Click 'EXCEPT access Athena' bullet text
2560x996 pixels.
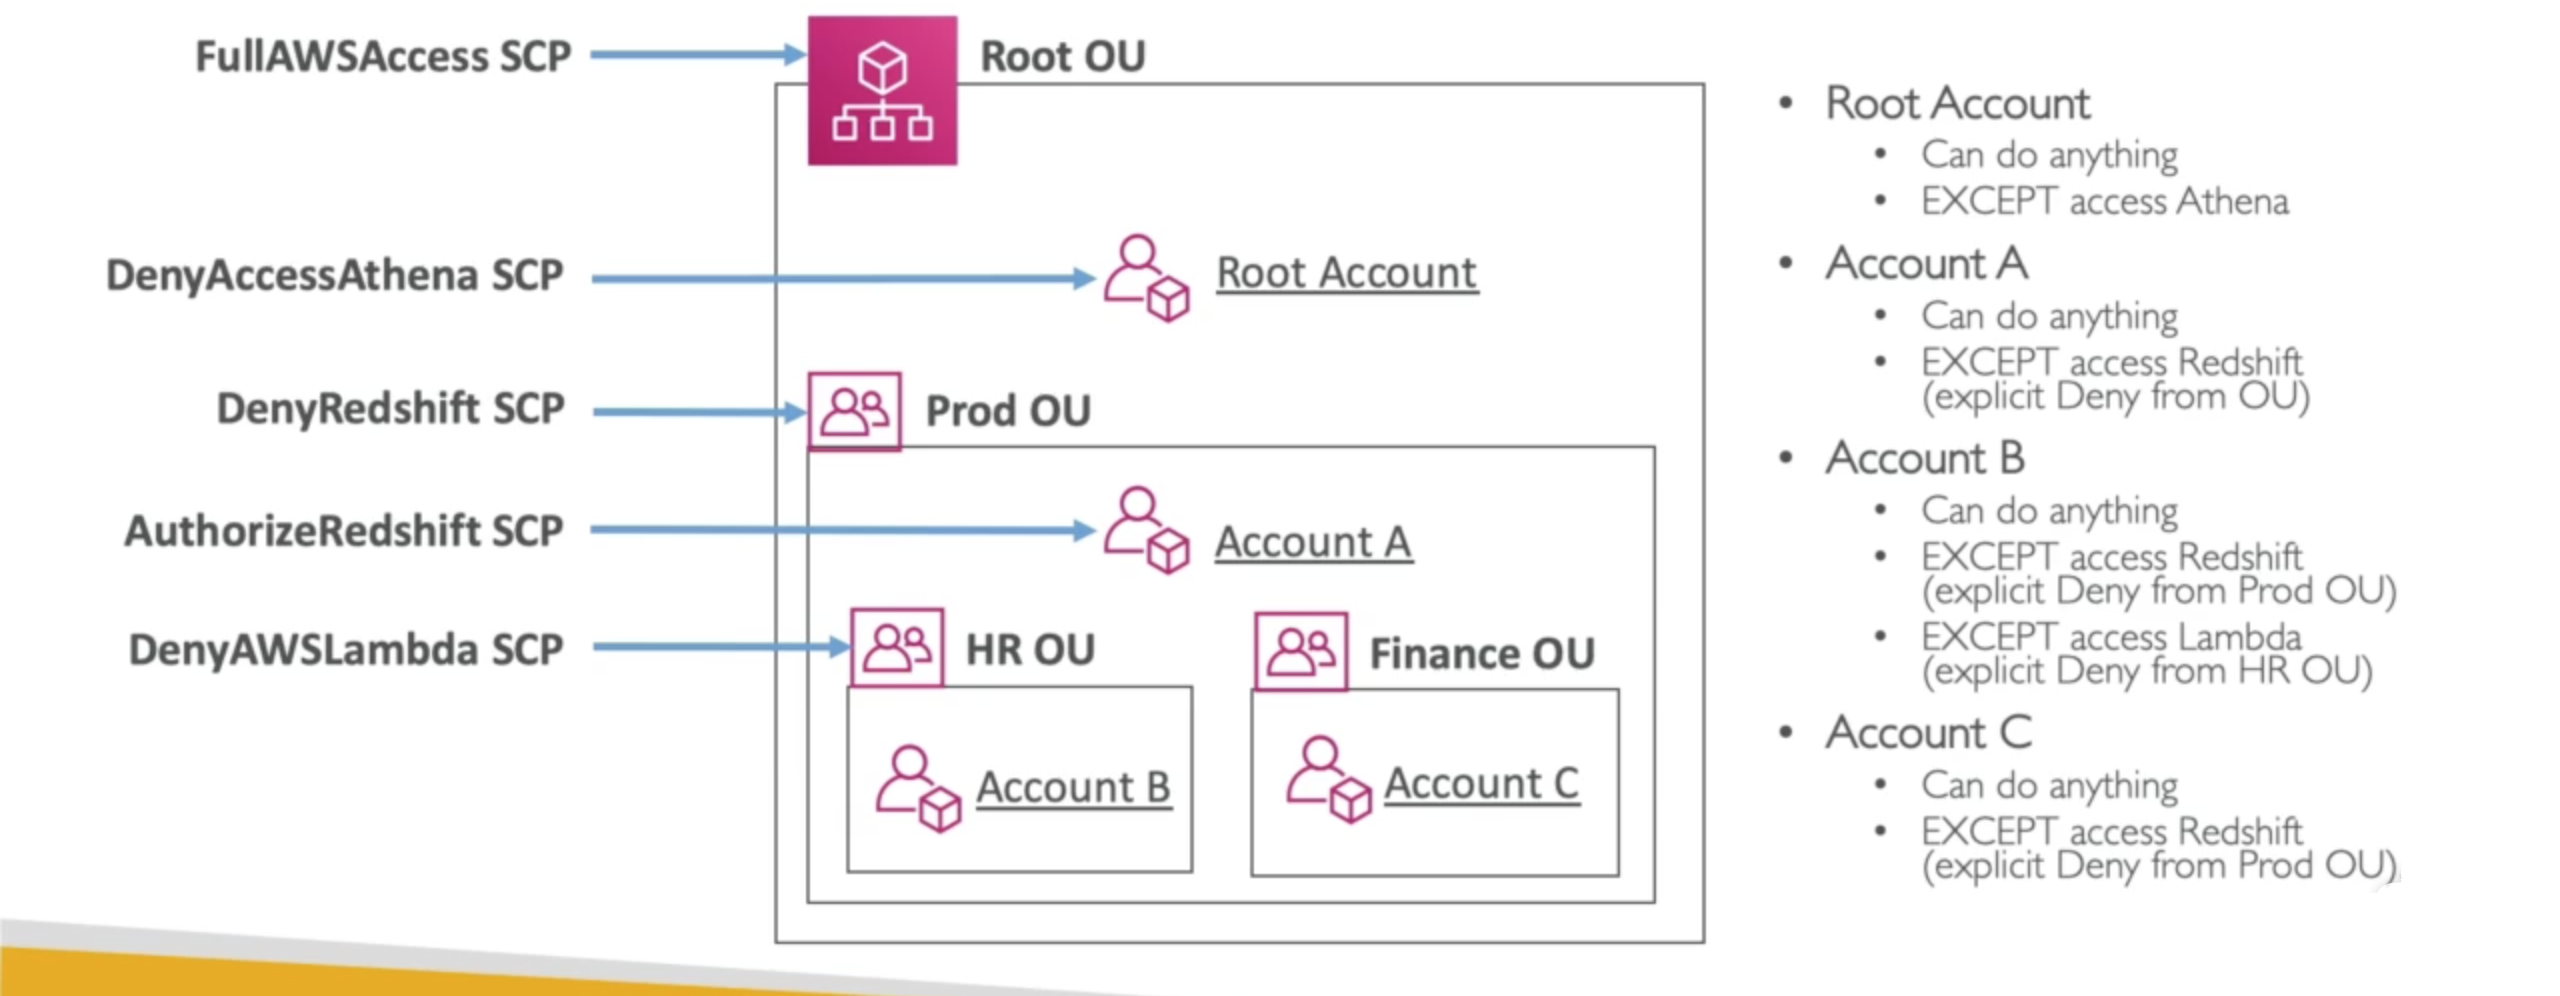[x=2104, y=201]
